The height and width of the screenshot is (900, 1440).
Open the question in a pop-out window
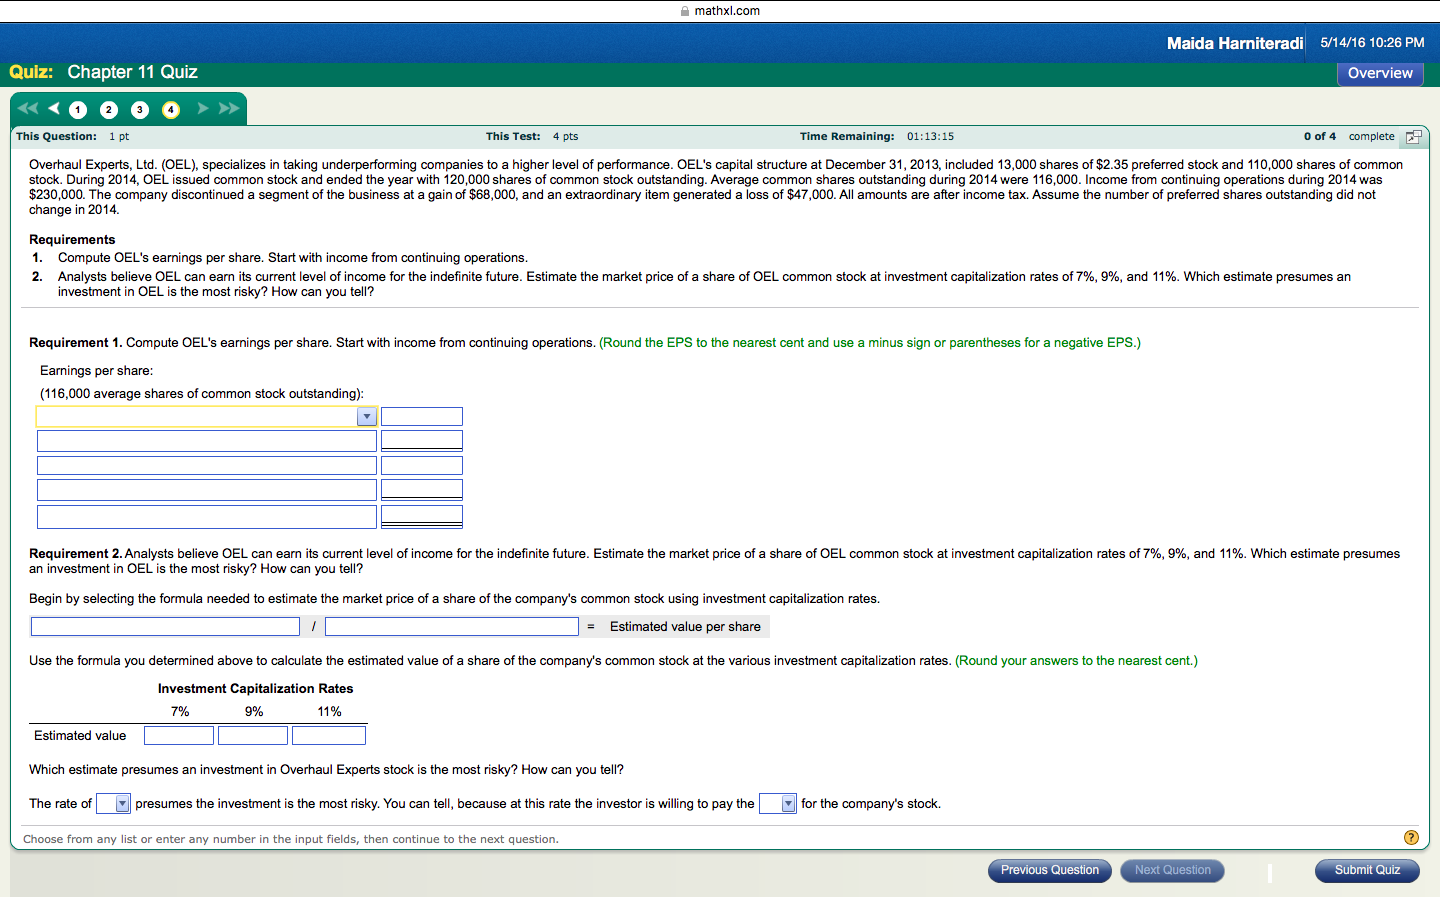pyautogui.click(x=1413, y=136)
